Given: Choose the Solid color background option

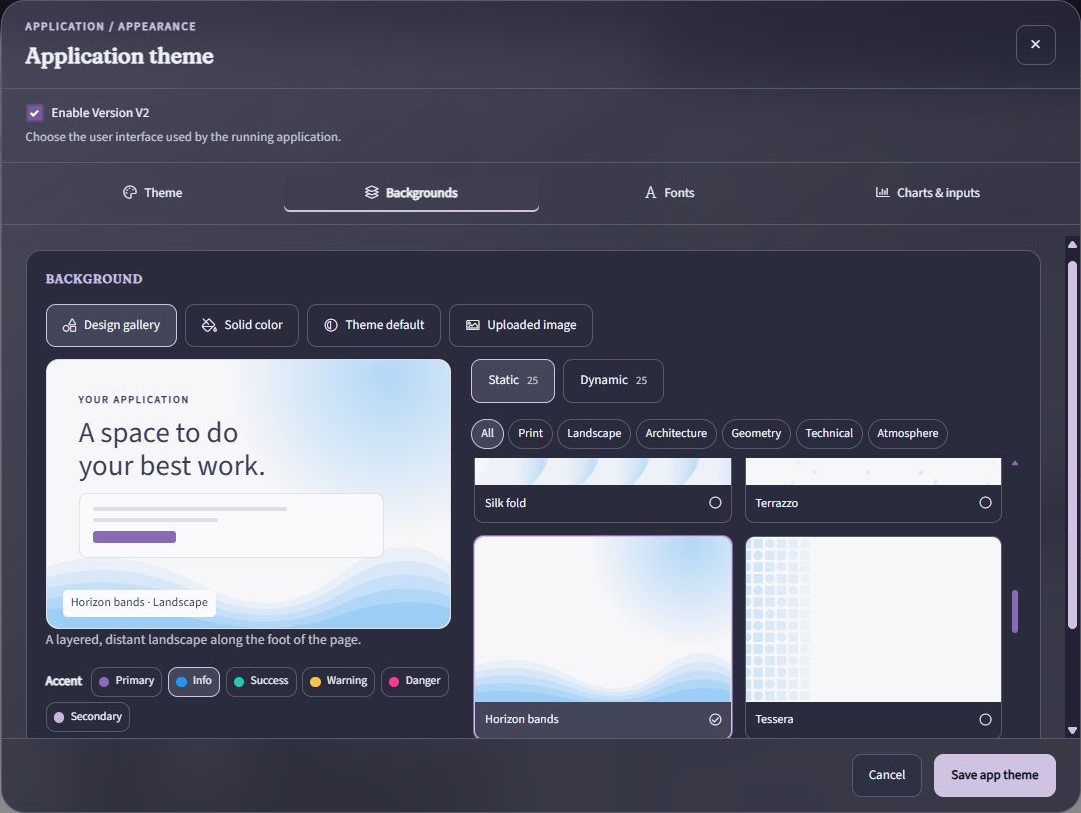Looking at the screenshot, I should click(242, 325).
